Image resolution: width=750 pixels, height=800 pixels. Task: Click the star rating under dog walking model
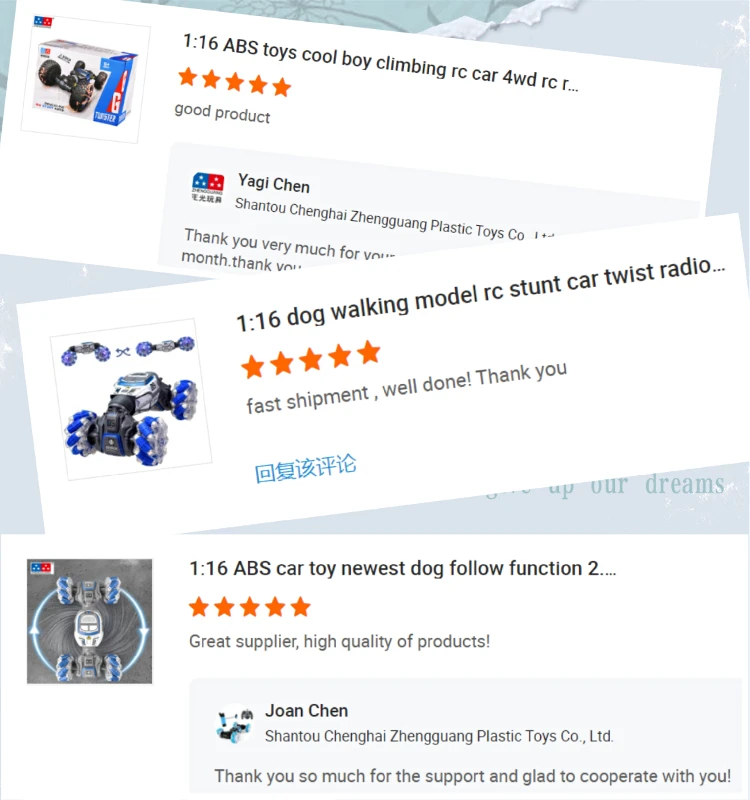pyautogui.click(x=311, y=359)
